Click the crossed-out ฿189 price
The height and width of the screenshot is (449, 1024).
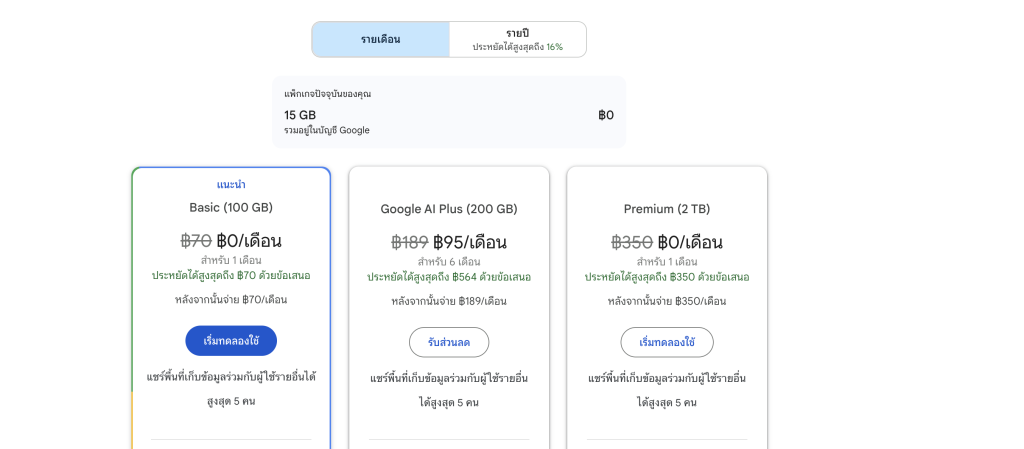pyautogui.click(x=409, y=242)
